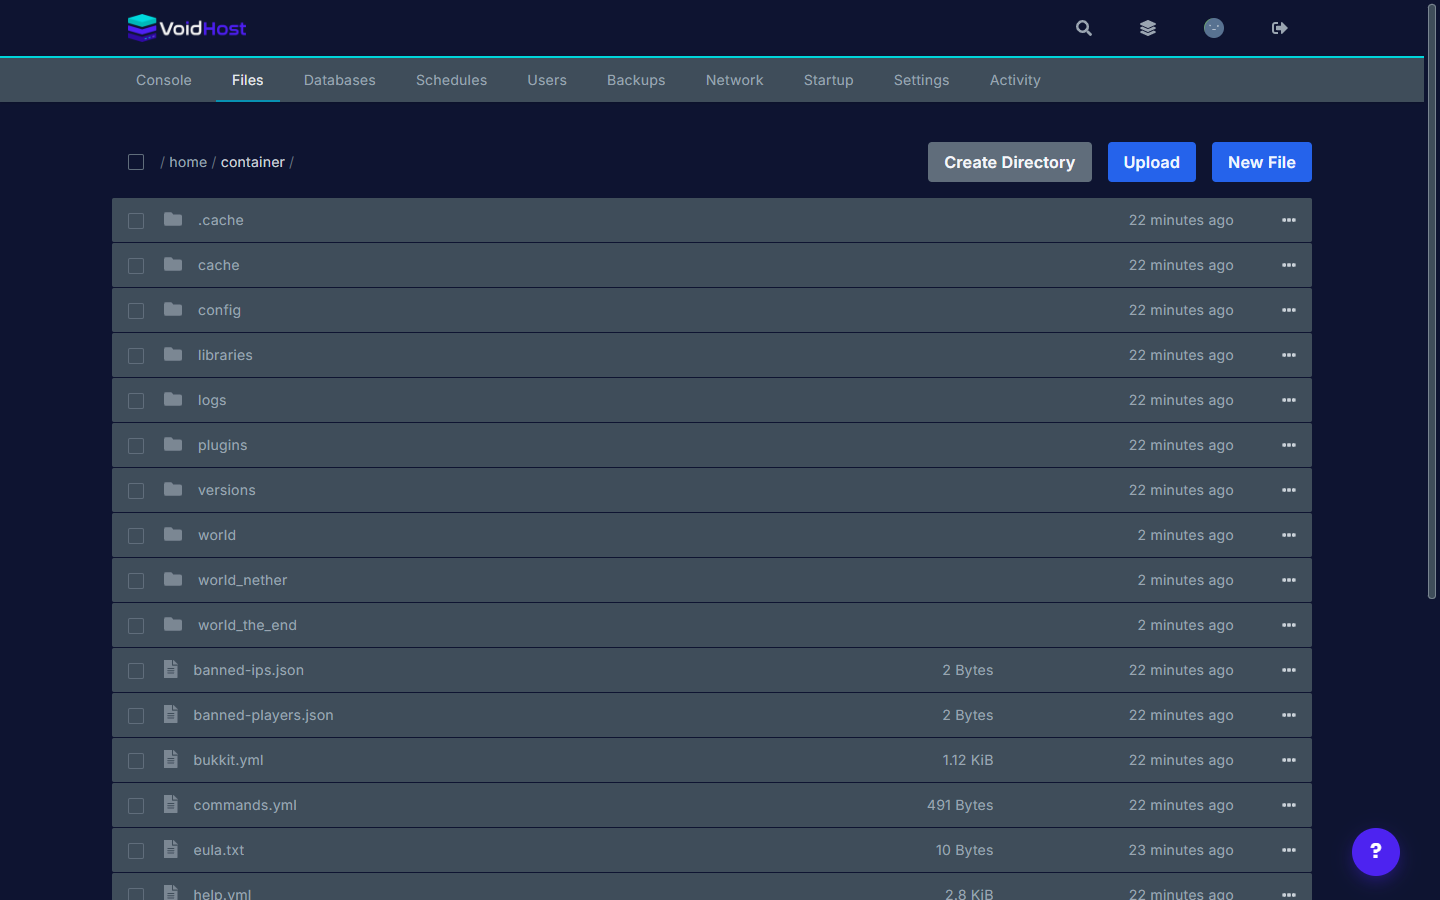
Task: Select the eula.txt file checkbox
Action: click(136, 851)
